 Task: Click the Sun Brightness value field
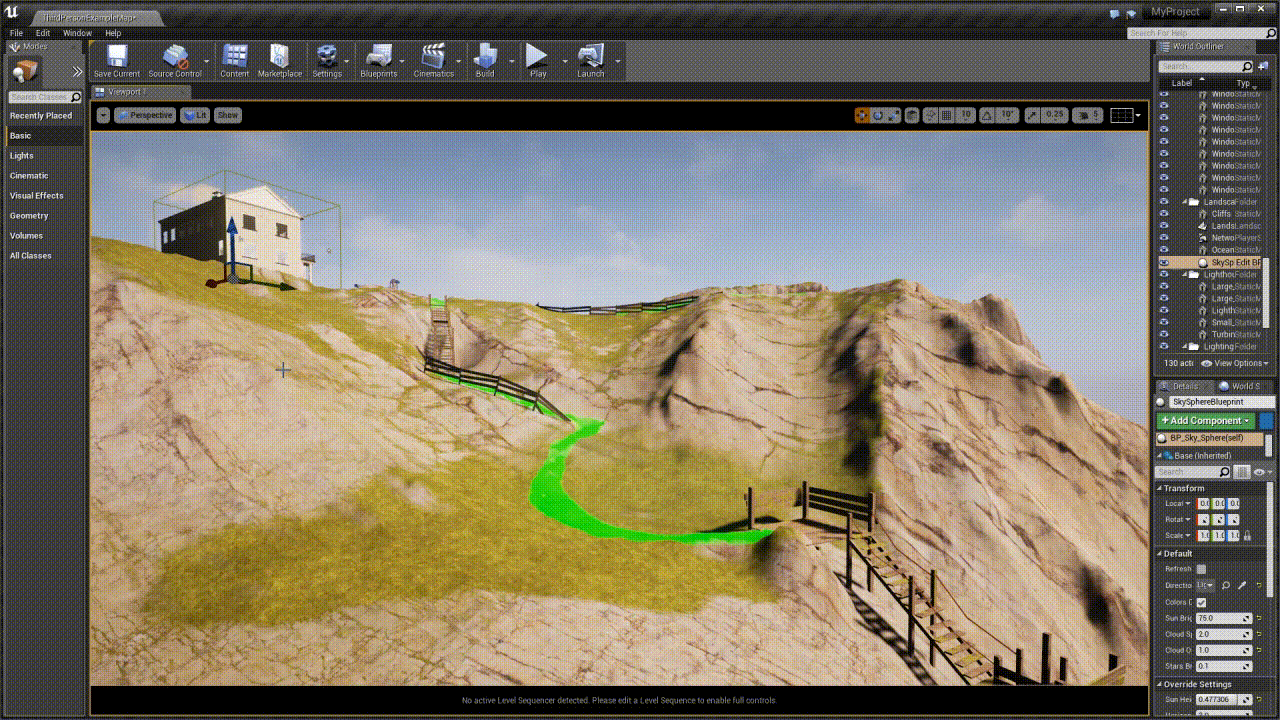[1218, 619]
